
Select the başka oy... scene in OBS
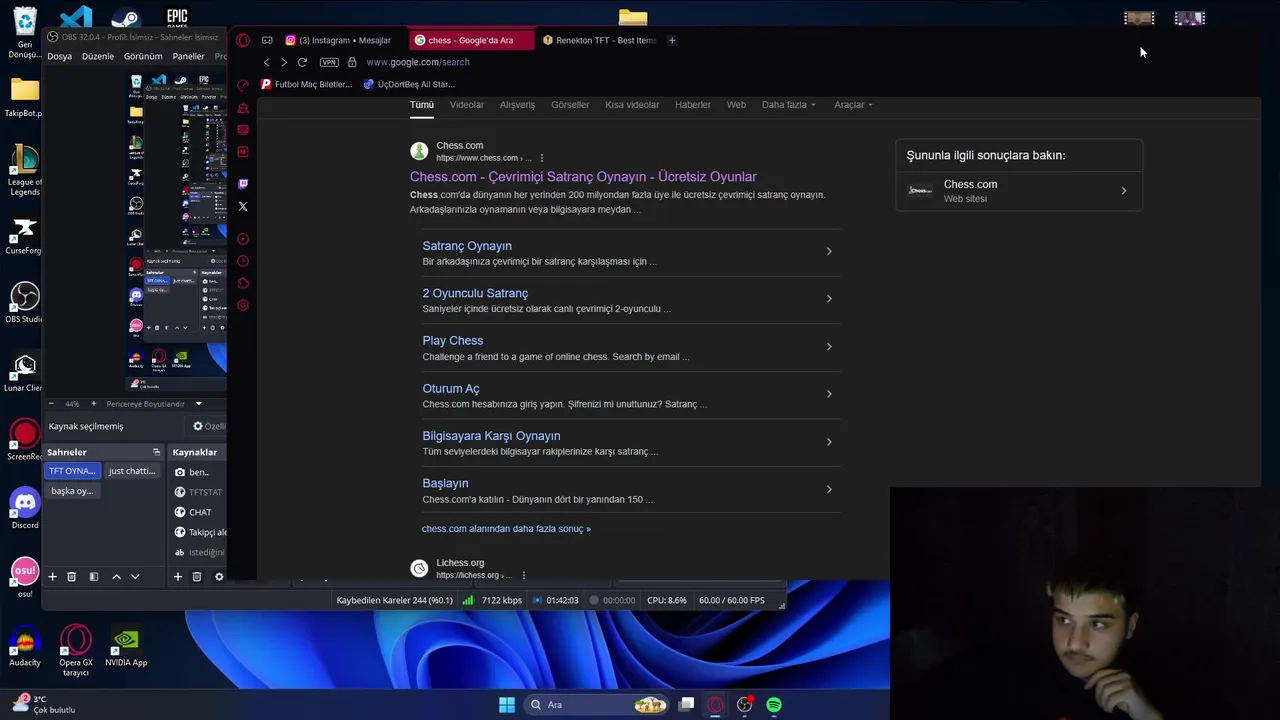(72, 491)
